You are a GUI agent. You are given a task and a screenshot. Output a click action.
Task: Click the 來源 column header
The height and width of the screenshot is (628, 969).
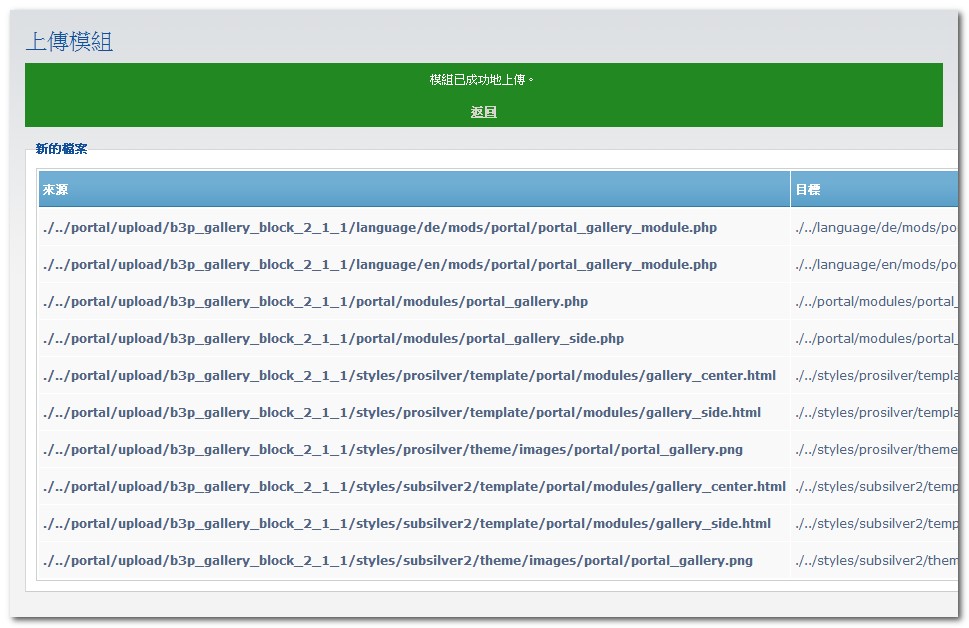[56, 189]
